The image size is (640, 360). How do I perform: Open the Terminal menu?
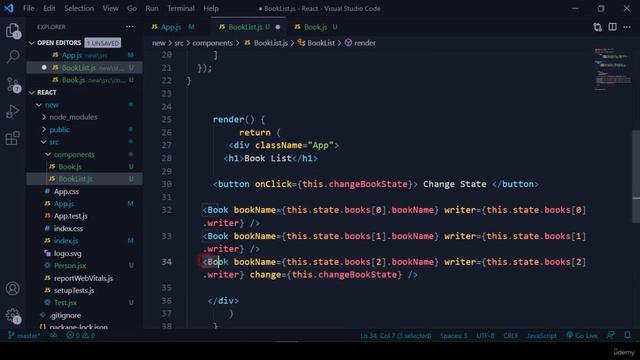(181, 8)
